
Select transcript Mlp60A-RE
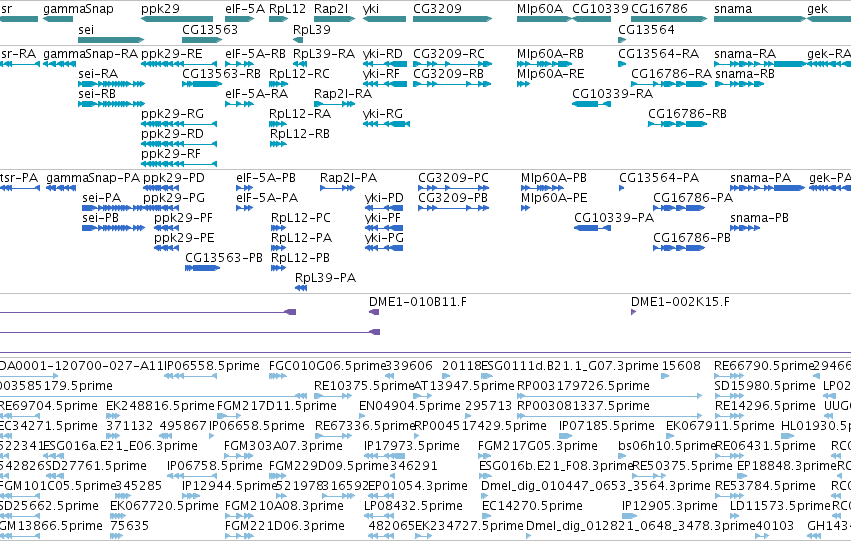coord(550,74)
